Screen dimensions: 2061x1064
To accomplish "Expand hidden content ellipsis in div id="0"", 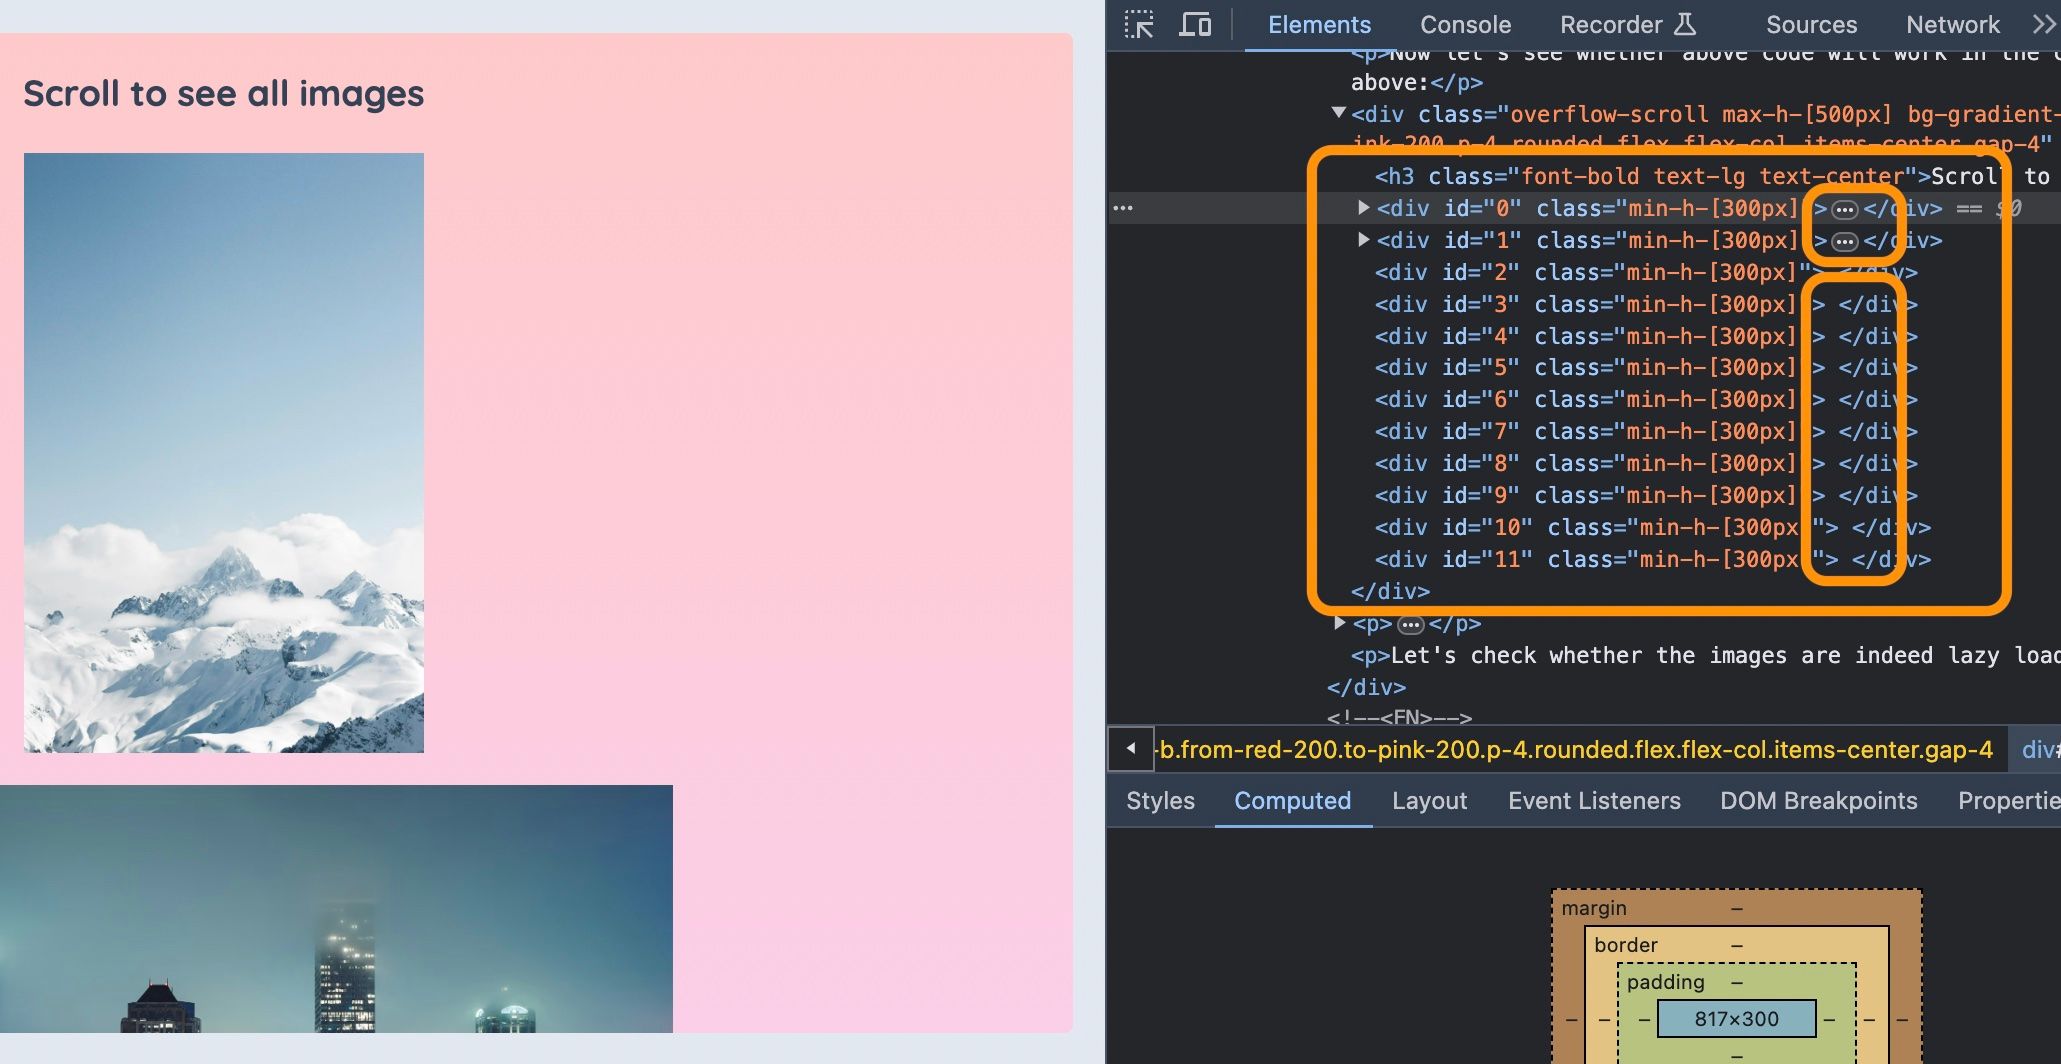I will [1843, 208].
